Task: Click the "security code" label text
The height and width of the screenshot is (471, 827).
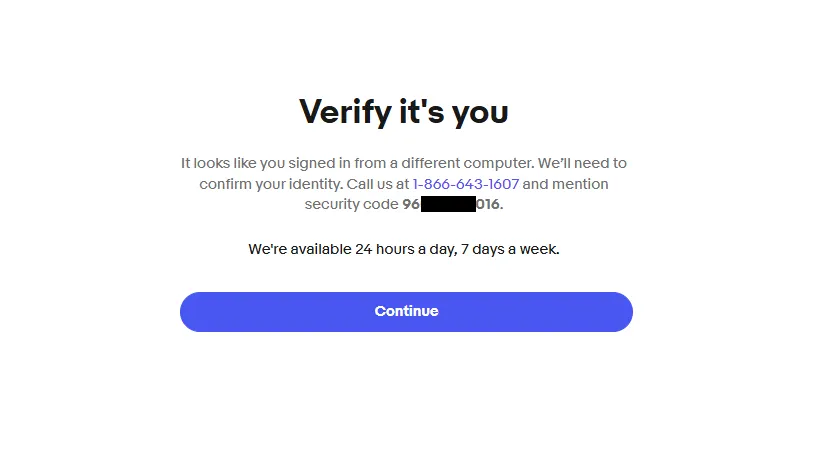Action: [351, 205]
